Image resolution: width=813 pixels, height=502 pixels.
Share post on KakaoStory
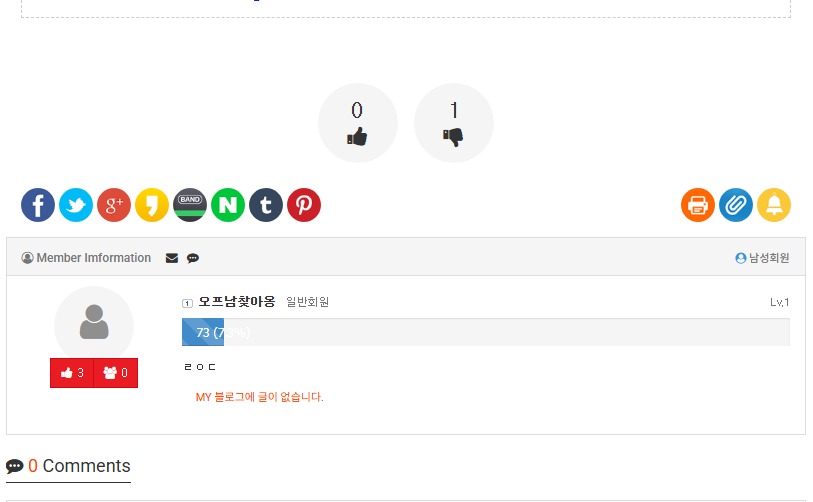point(152,205)
